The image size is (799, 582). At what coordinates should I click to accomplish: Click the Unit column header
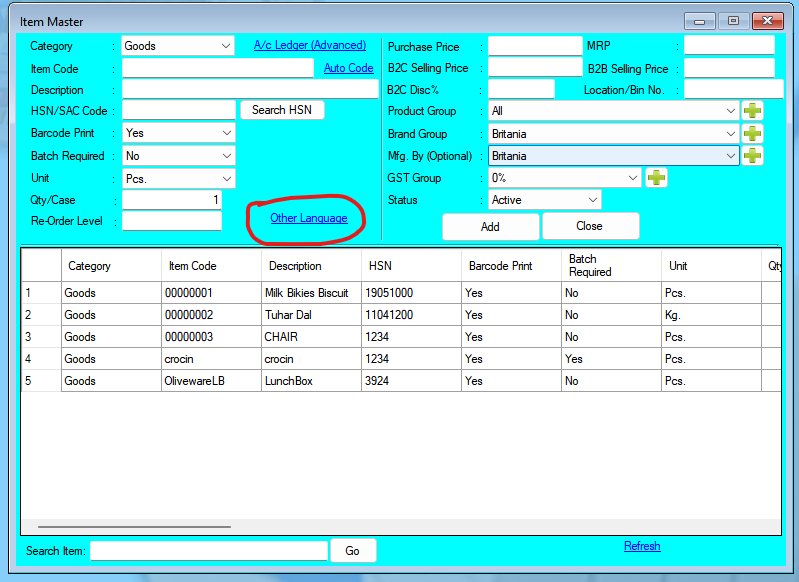[711, 266]
